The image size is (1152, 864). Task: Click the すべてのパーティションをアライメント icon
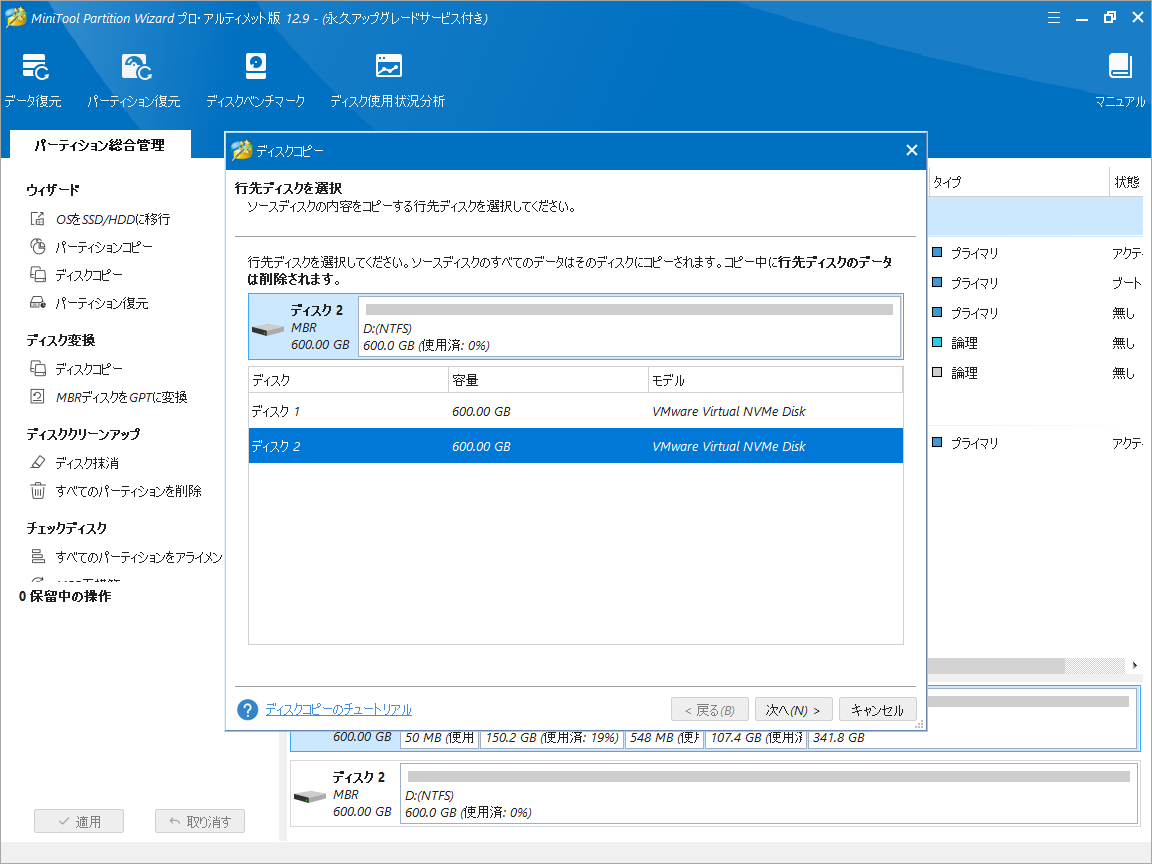point(37,557)
